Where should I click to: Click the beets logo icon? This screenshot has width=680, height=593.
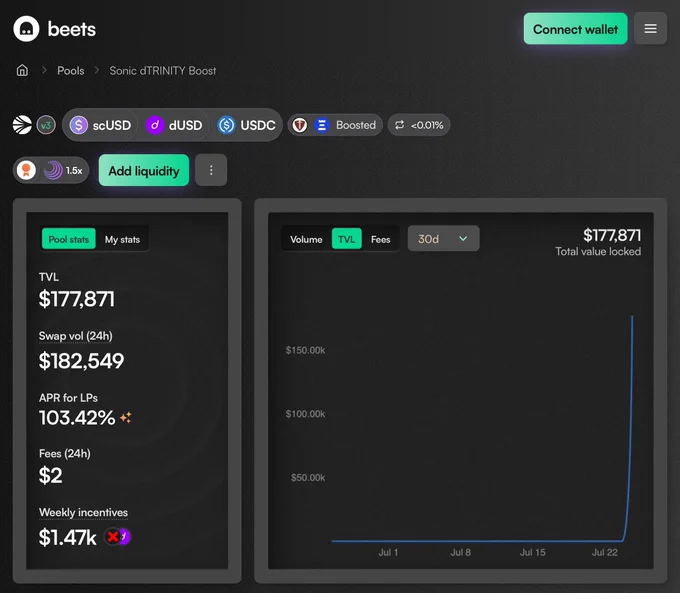tap(26, 29)
